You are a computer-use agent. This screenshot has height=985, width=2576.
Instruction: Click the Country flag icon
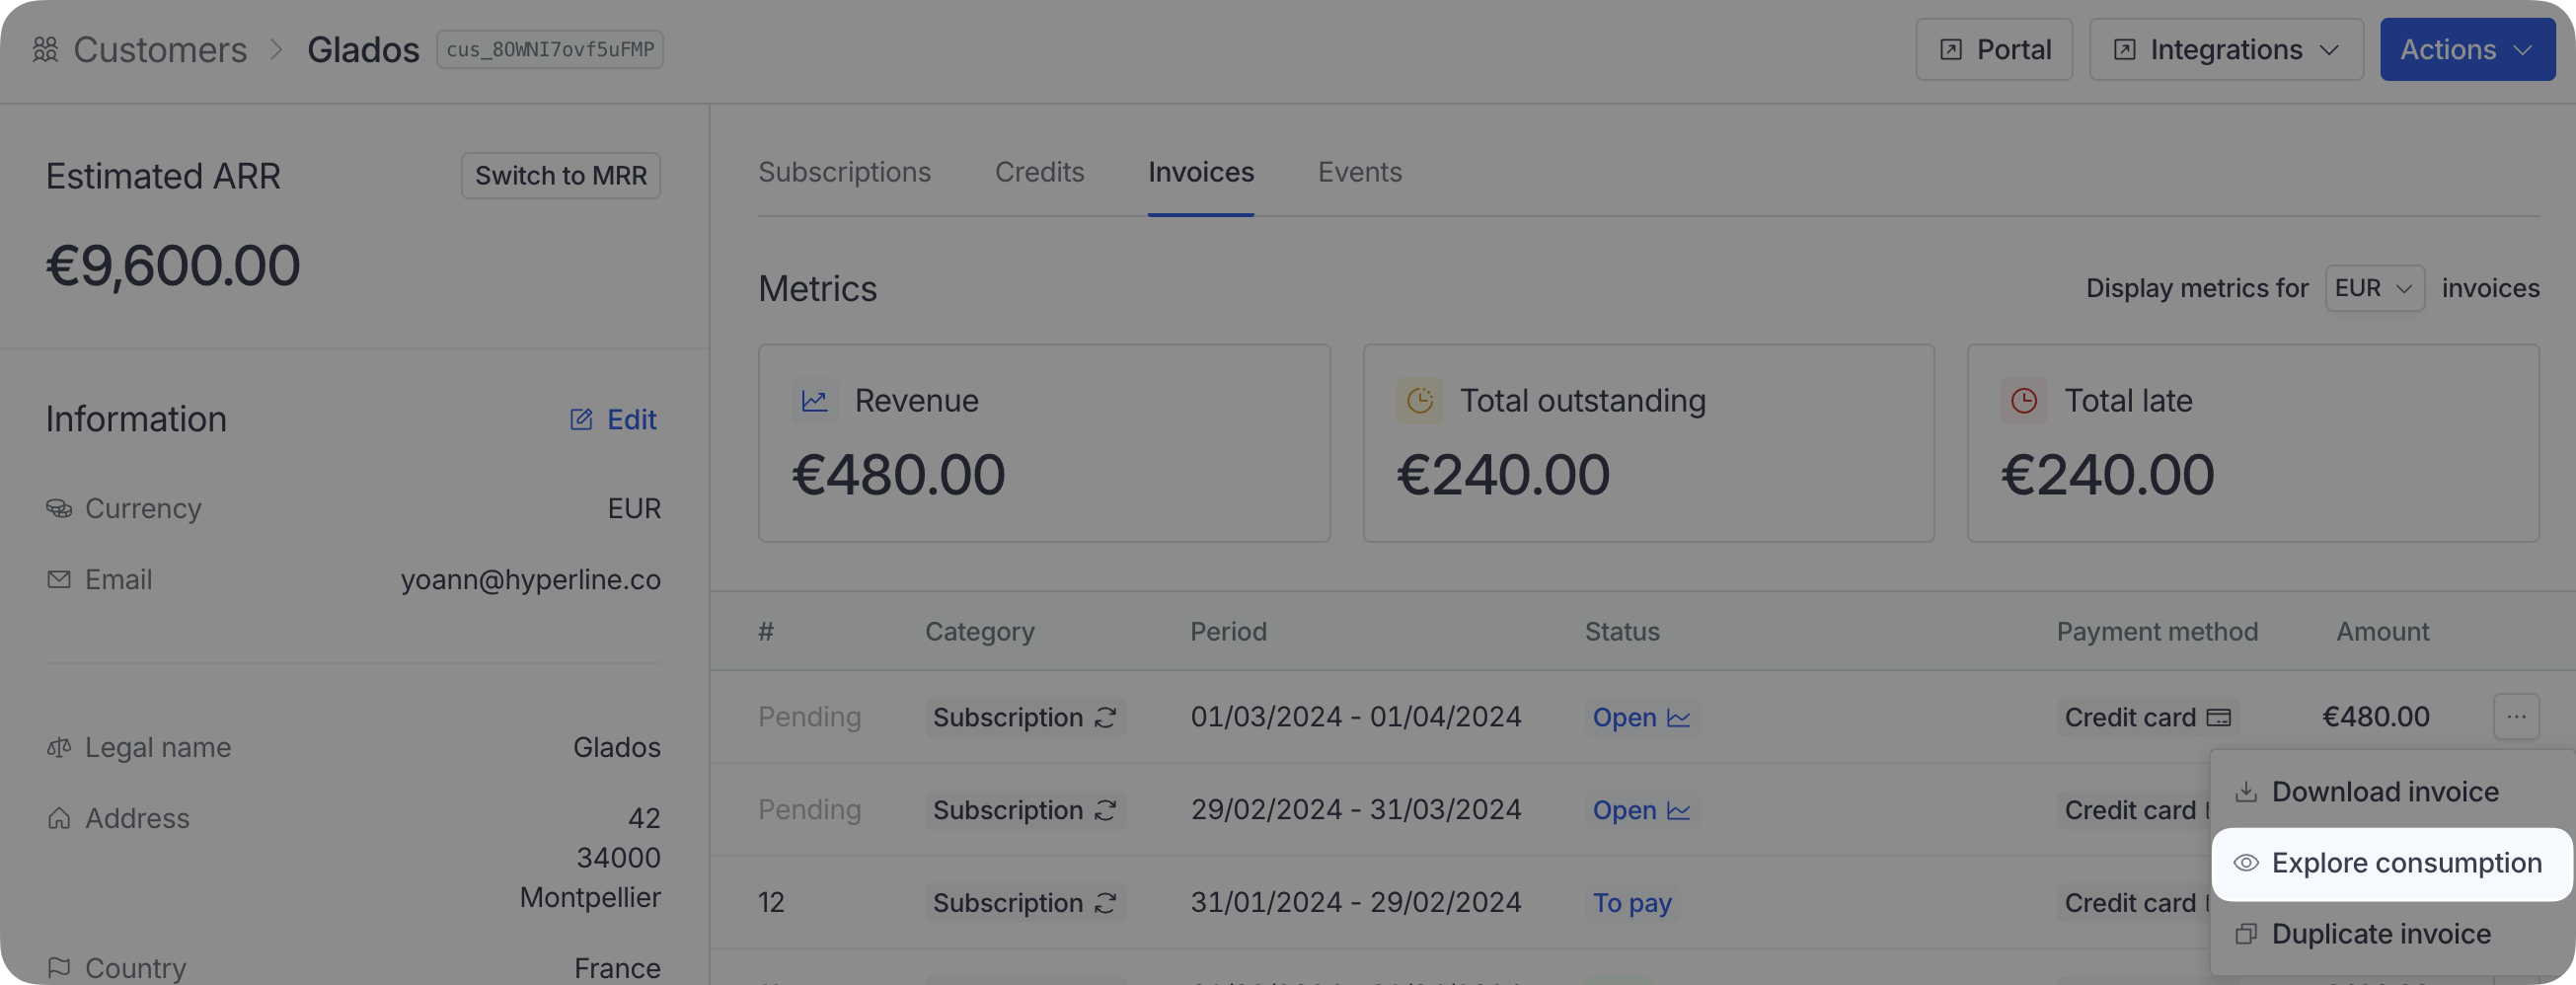pos(59,968)
